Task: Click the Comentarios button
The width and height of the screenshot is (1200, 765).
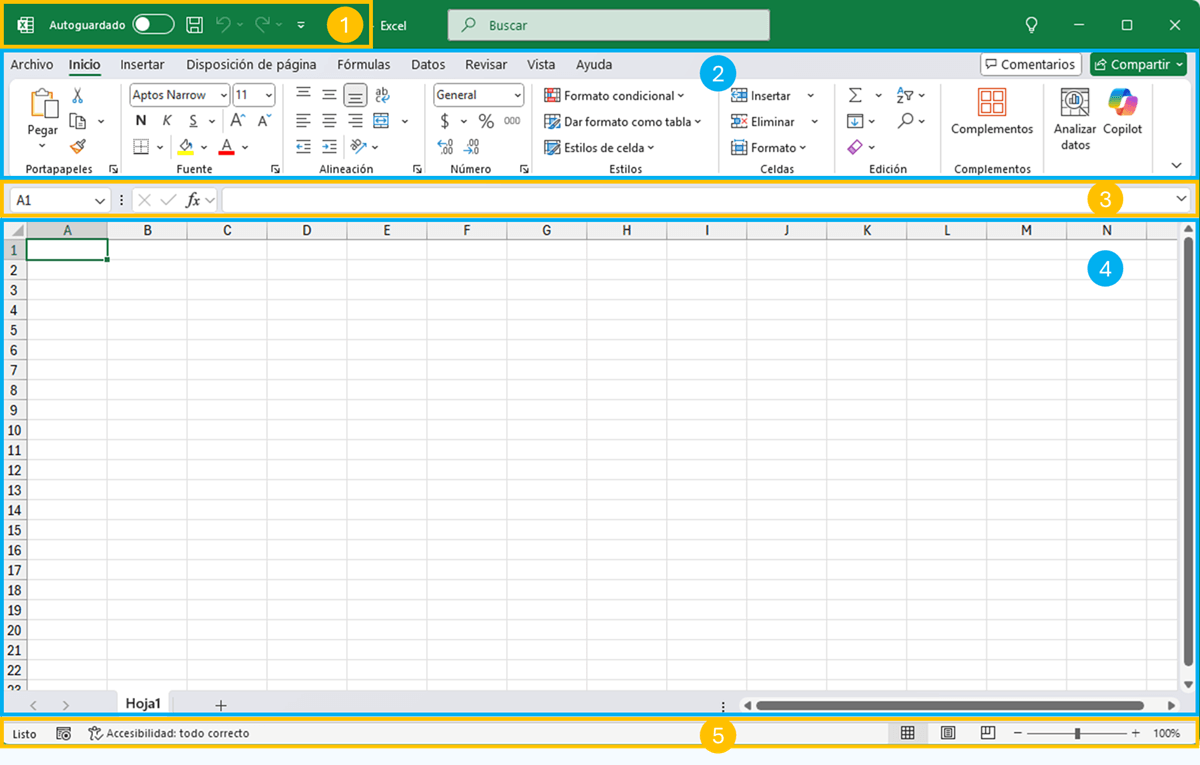Action: click(1030, 65)
